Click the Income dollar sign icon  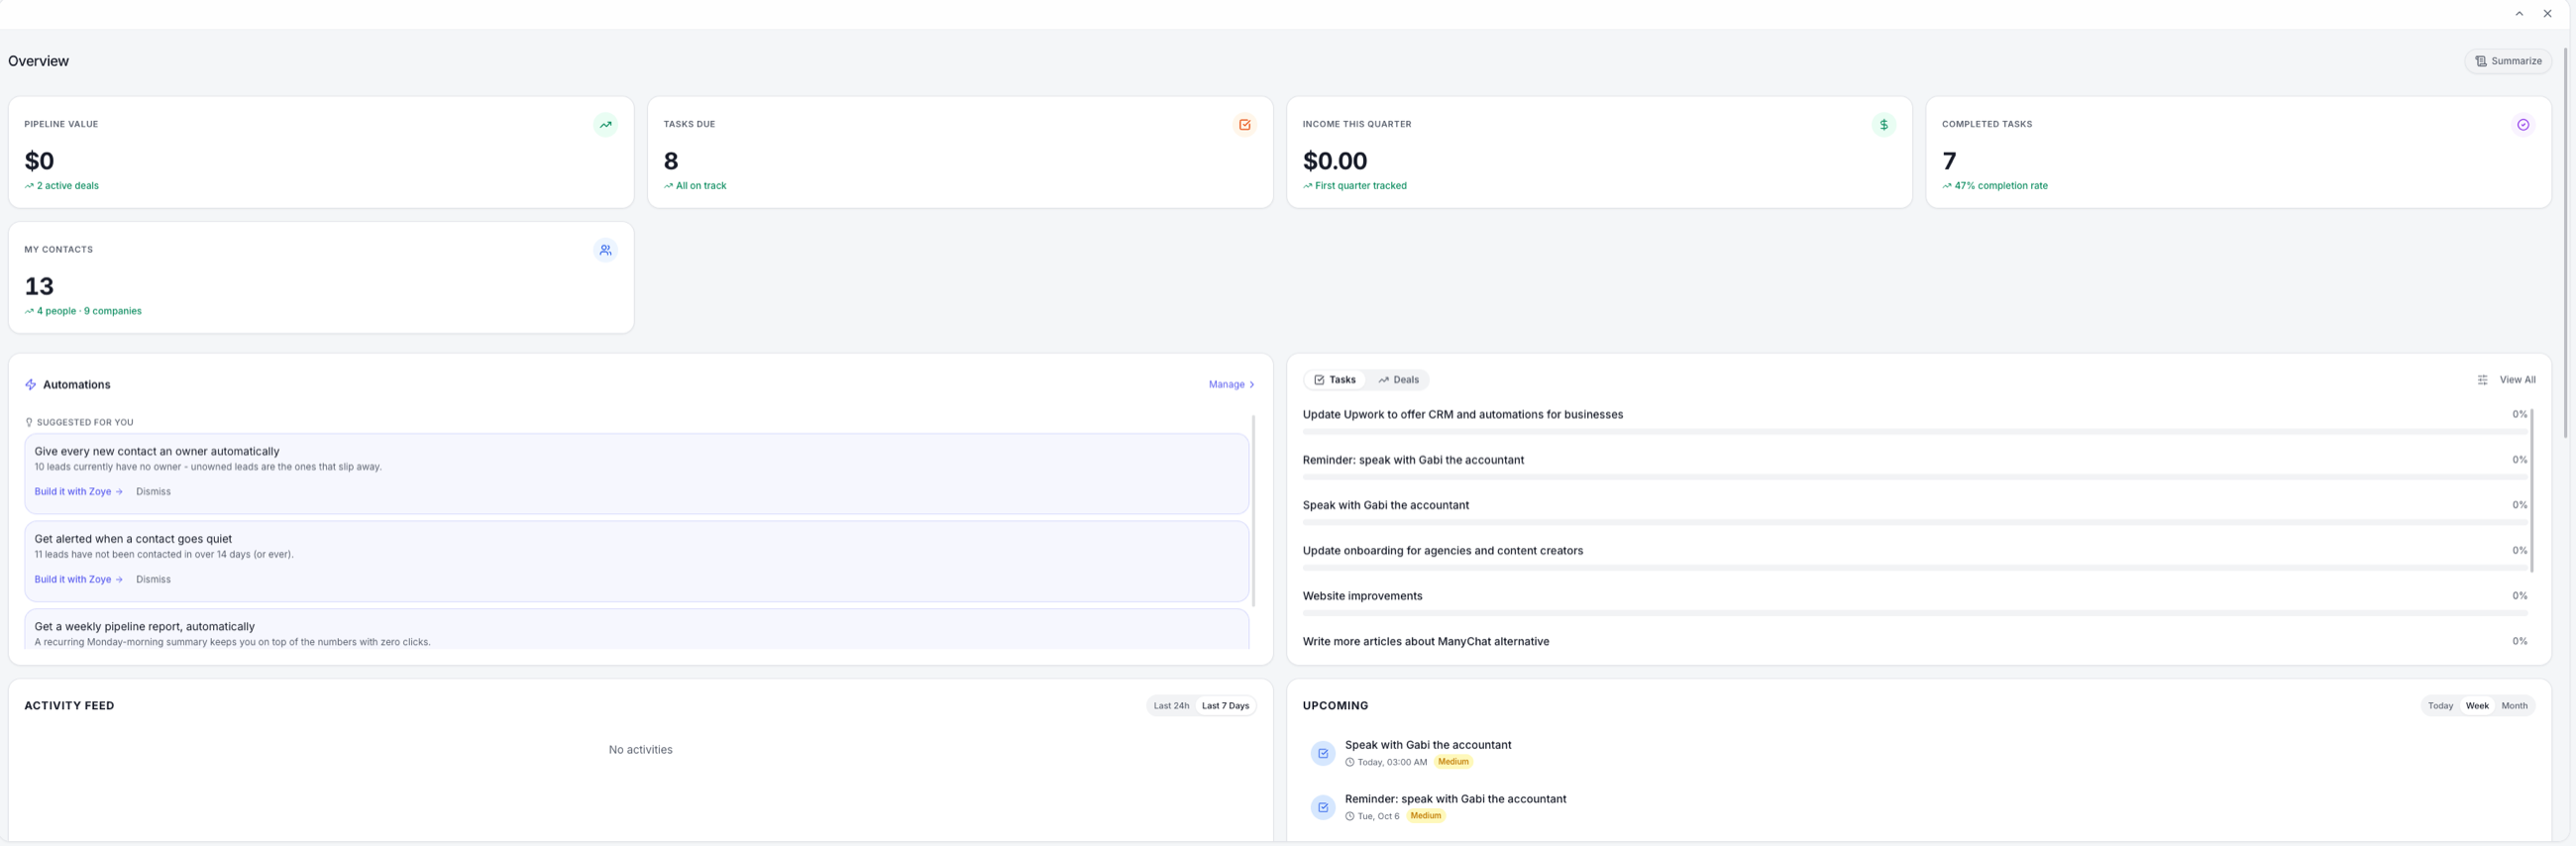(1883, 125)
